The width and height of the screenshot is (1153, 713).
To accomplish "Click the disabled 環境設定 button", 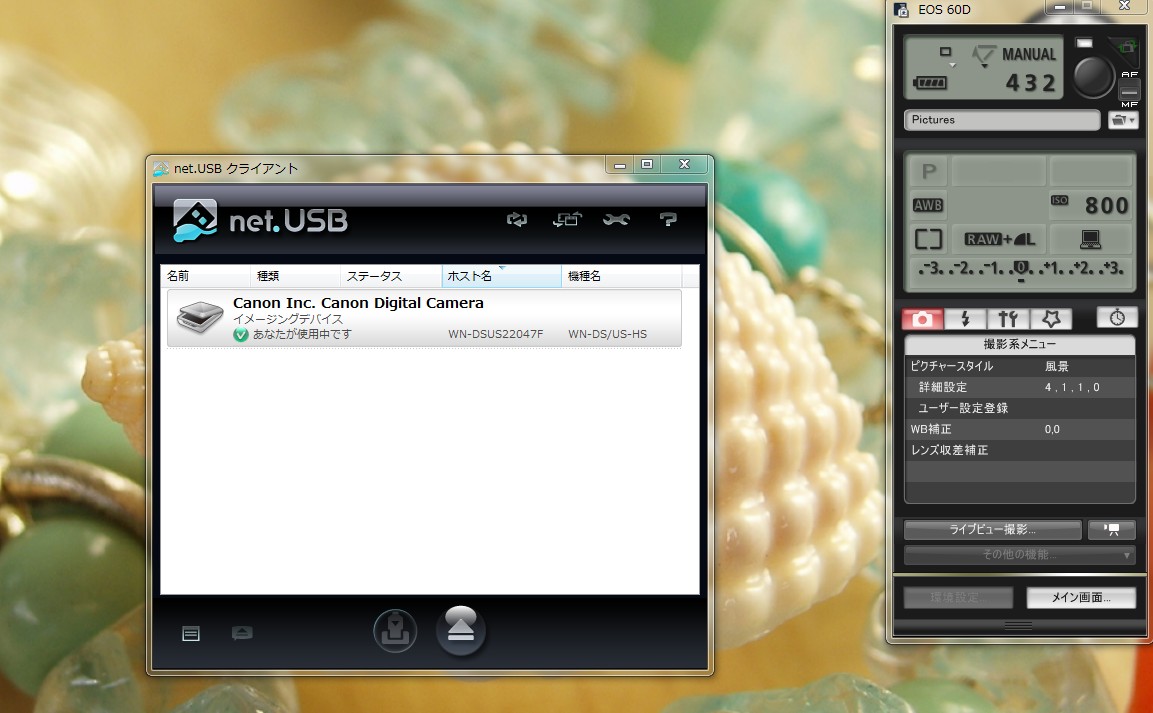I will point(958,597).
